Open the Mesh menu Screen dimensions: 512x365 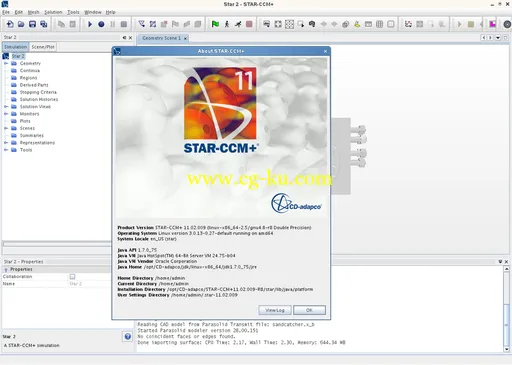coord(33,12)
